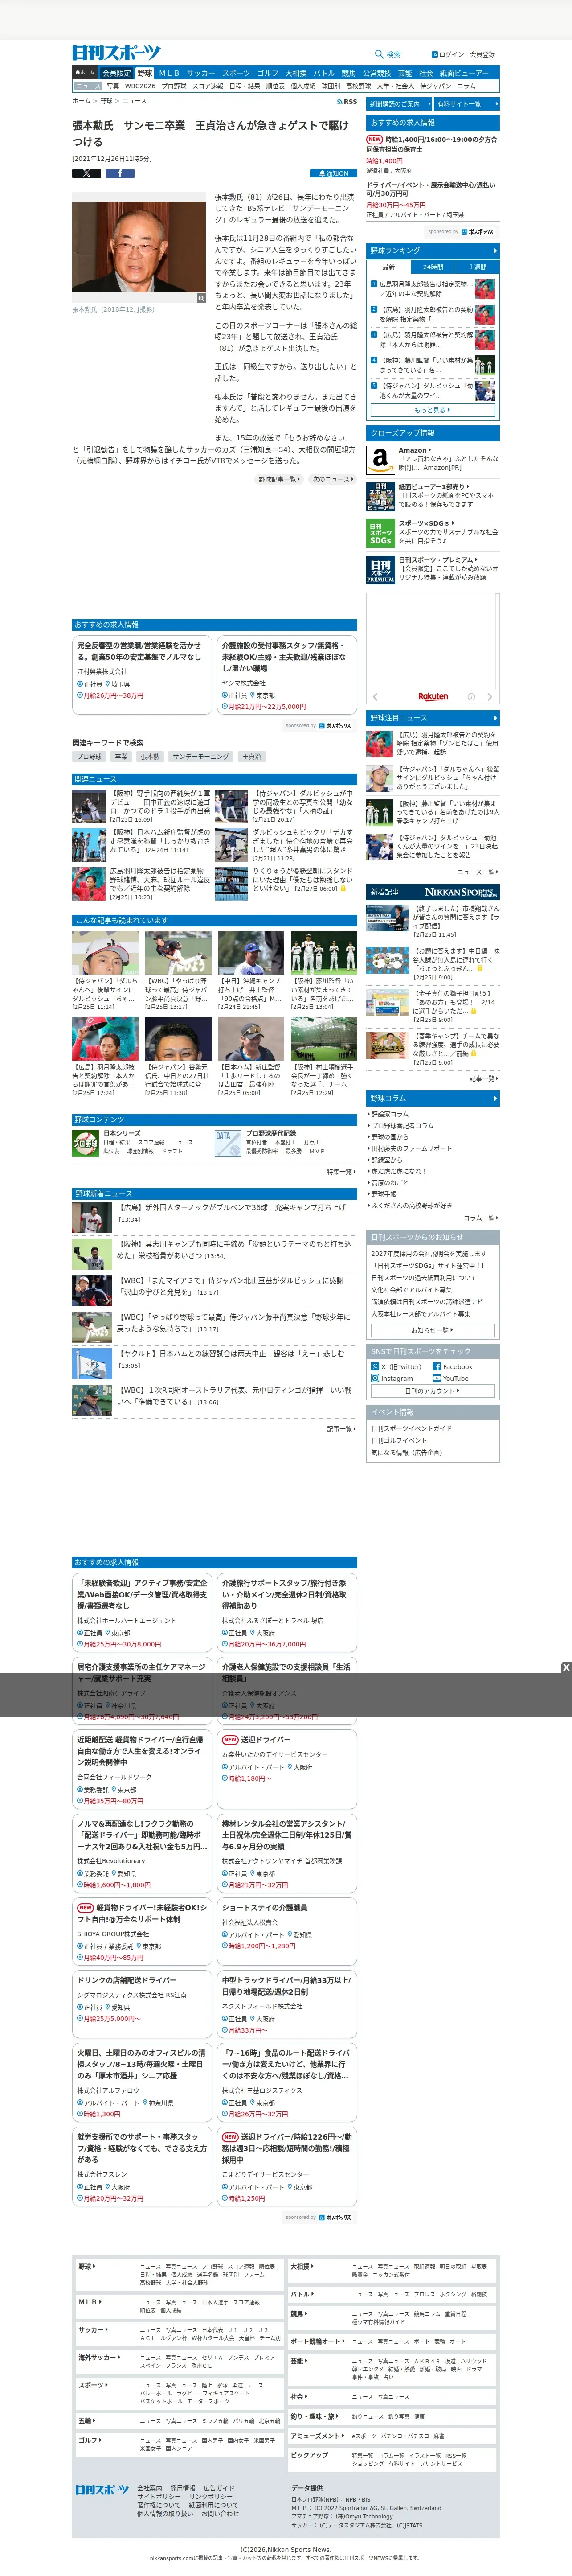Open the Amazon logo in the close-up info section
572x2576 pixels.
(380, 459)
